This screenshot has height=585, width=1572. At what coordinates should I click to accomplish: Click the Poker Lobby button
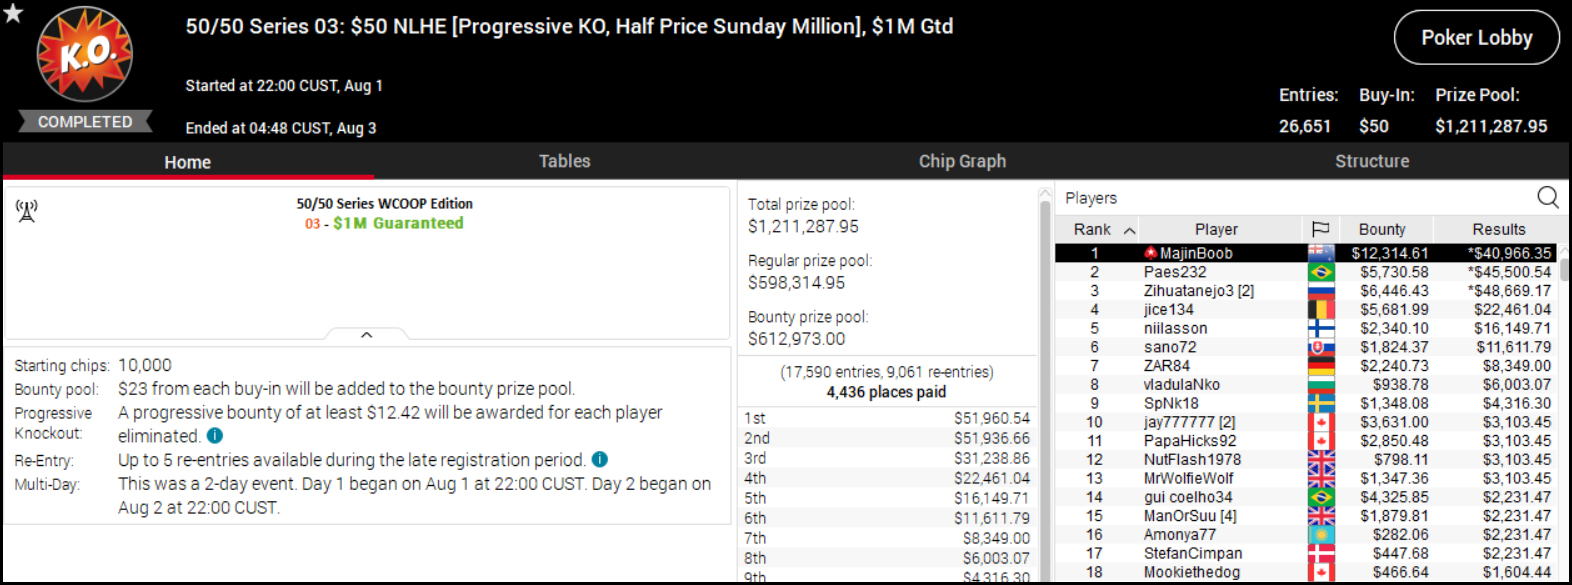[x=1476, y=38]
